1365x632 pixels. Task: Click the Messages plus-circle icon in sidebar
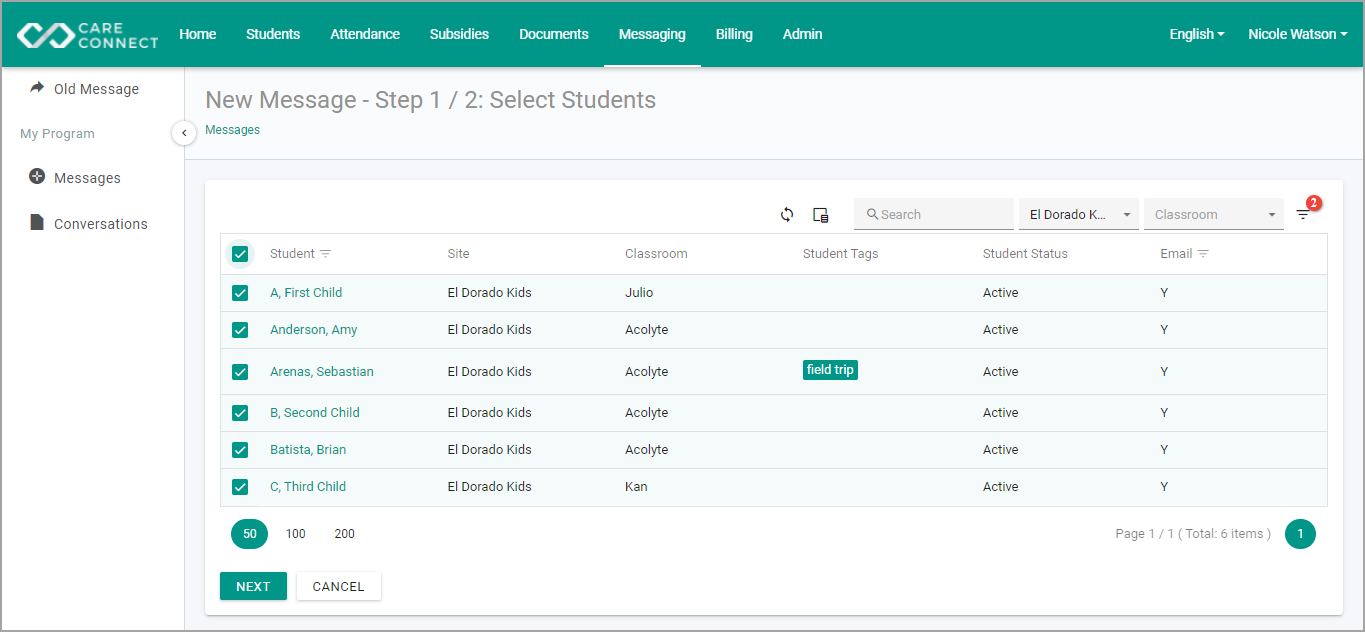37,177
